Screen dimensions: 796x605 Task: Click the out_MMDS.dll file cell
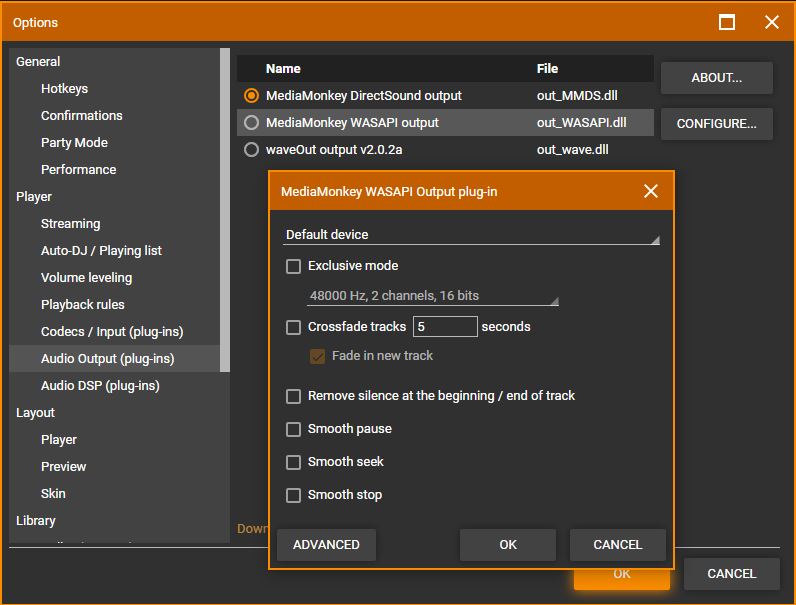pyautogui.click(x=577, y=95)
